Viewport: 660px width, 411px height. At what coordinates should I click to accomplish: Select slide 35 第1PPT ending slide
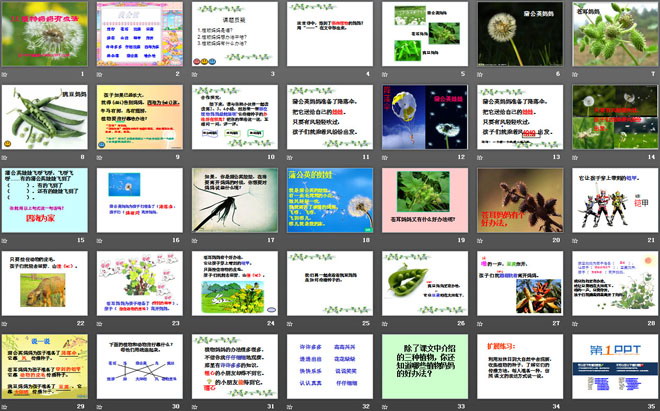(615, 367)
